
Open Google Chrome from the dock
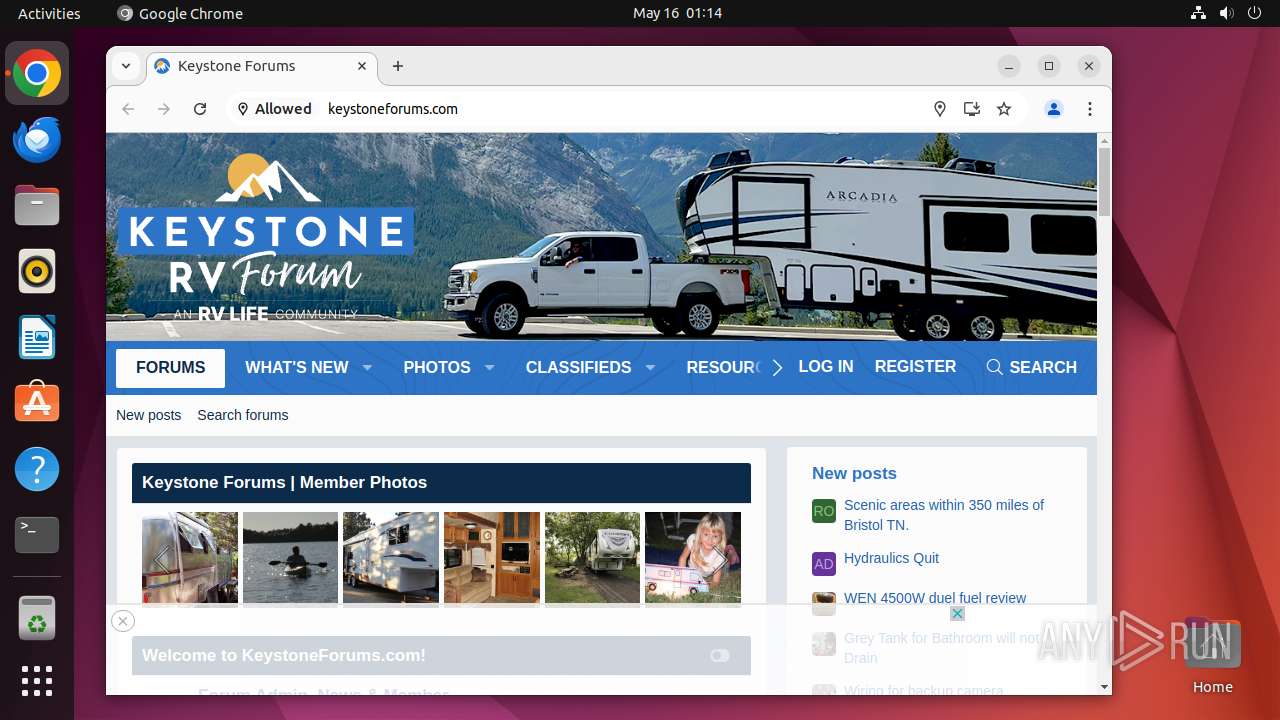click(x=37, y=74)
